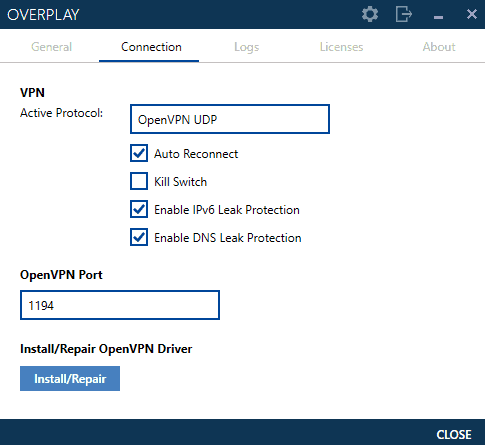Viewport: 485px width, 445px height.
Task: Open the Logs tab
Action: [247, 47]
